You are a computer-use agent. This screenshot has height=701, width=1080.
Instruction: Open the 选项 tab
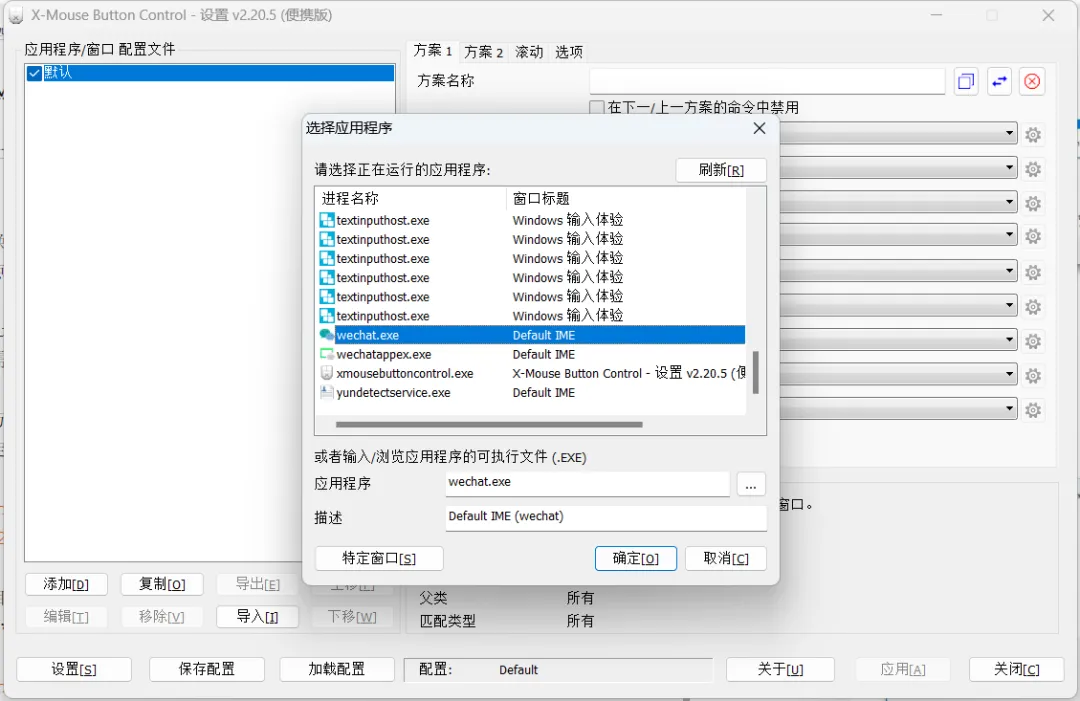[569, 52]
